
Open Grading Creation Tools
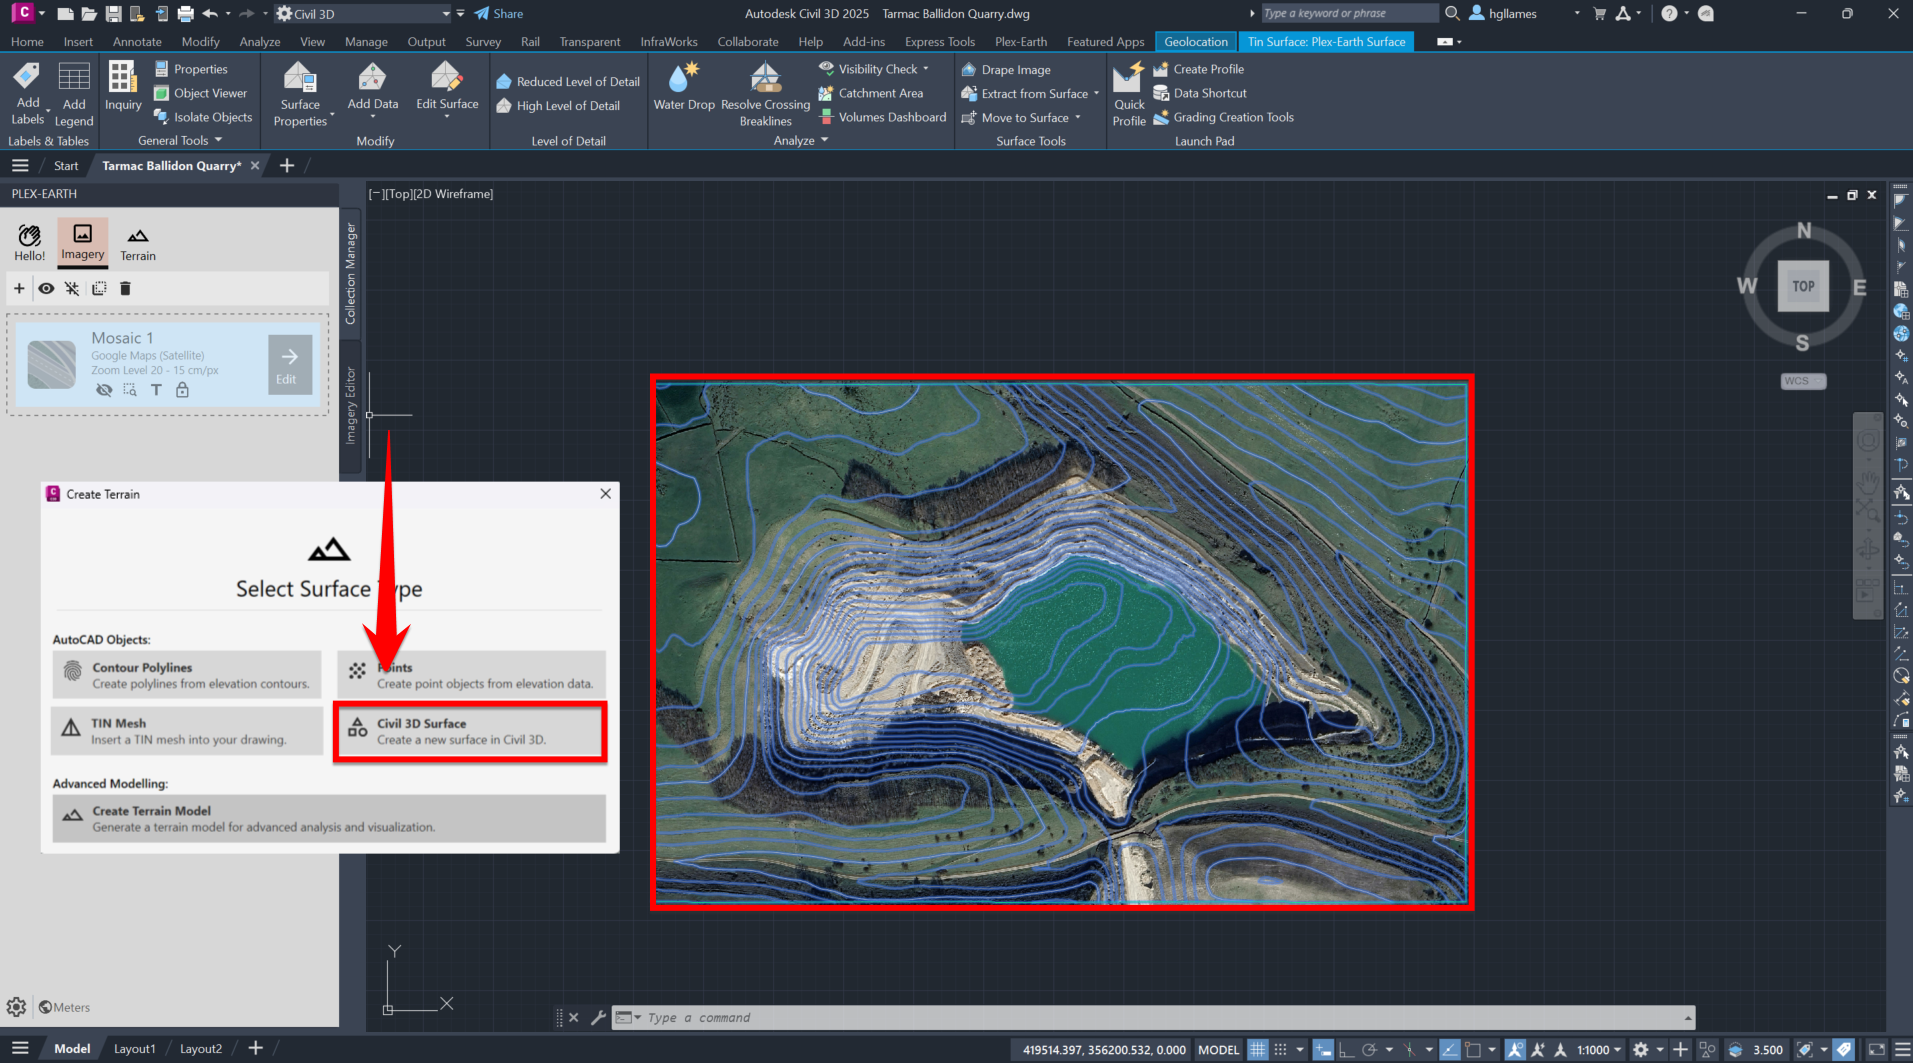pos(1223,117)
